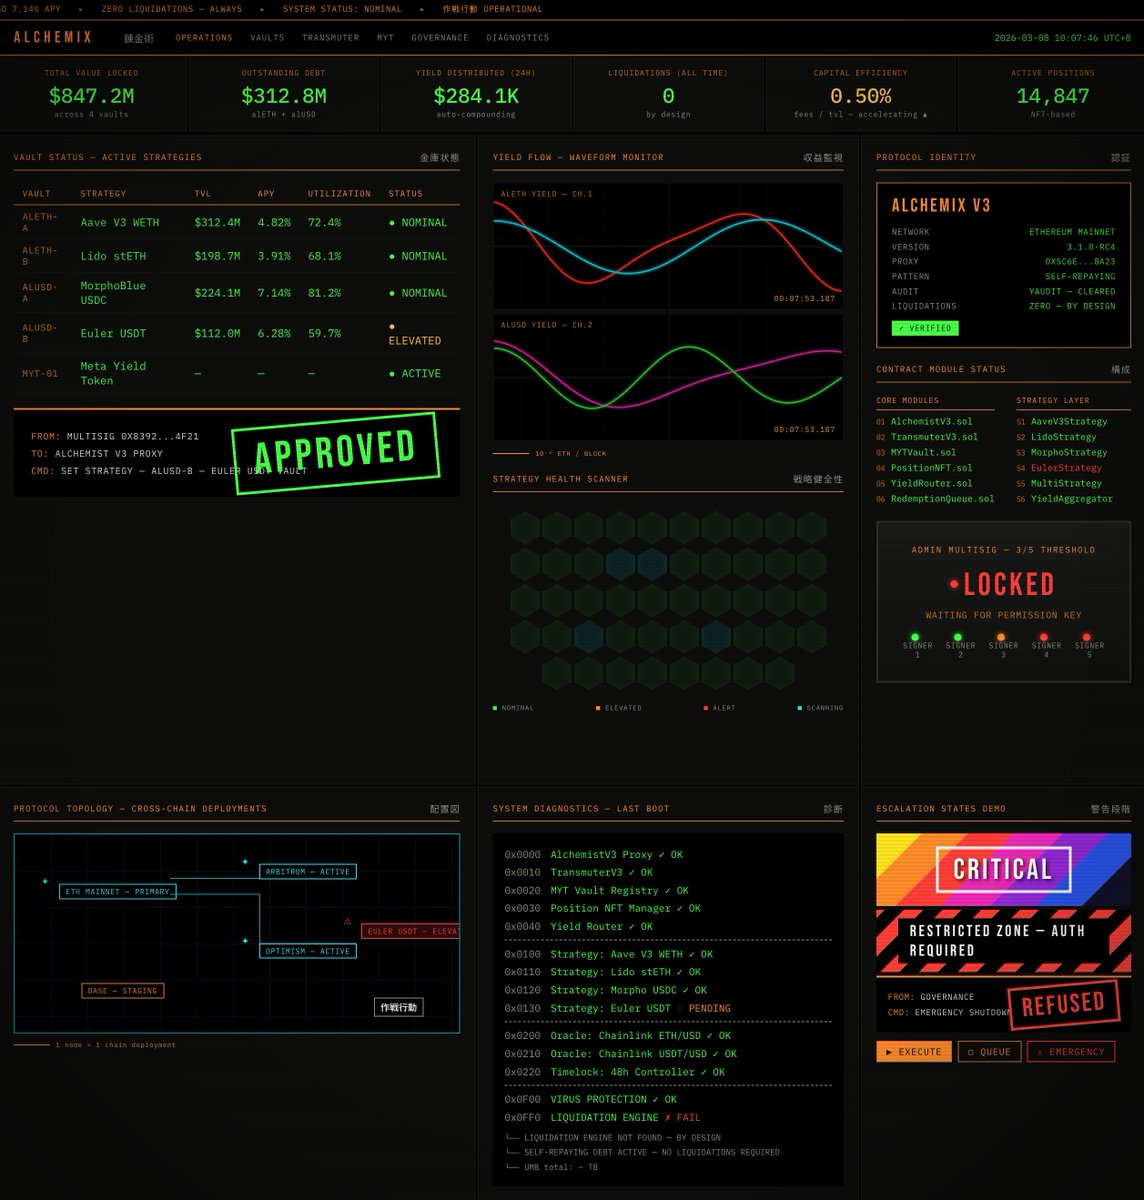
Task: Click the ALUSD YIELD CH.2 waveform chart
Action: pos(668,377)
